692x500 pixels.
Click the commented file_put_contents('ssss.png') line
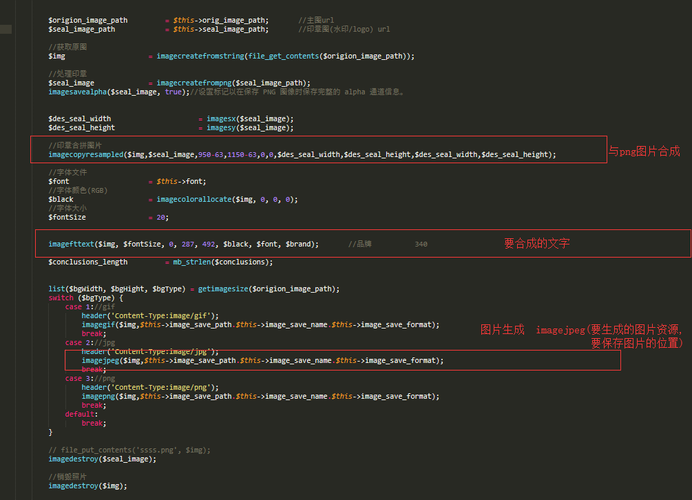(x=129, y=450)
